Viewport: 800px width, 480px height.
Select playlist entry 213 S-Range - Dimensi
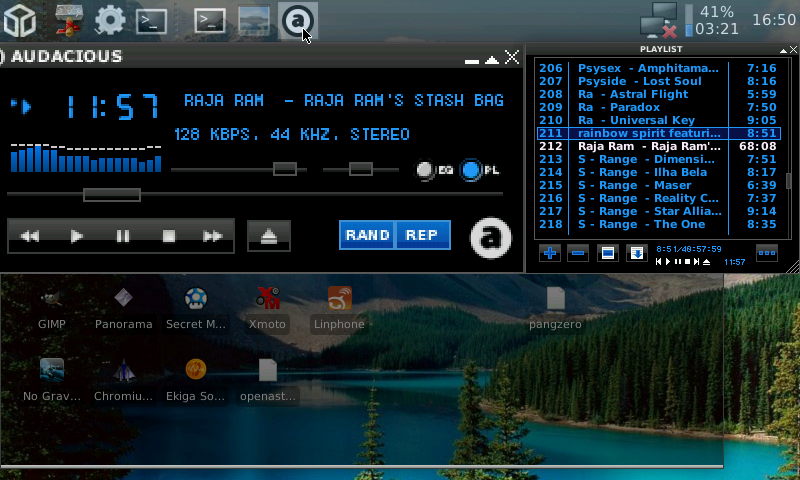coord(658,160)
